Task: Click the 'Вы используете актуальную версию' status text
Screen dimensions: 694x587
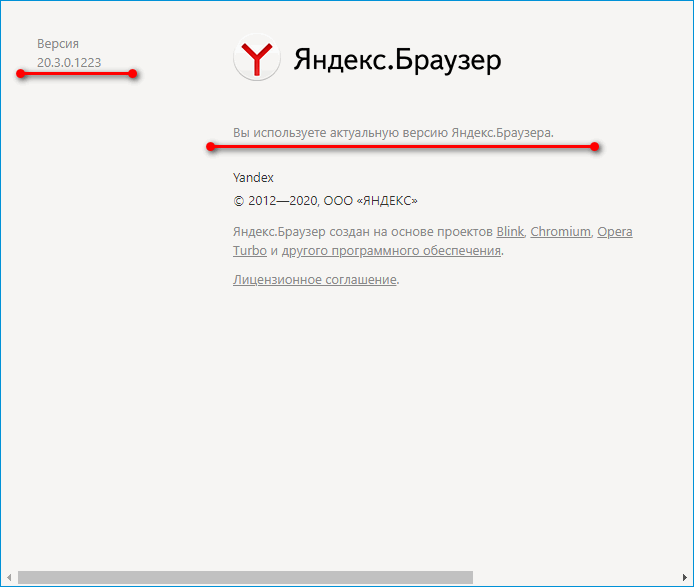Action: point(393,133)
